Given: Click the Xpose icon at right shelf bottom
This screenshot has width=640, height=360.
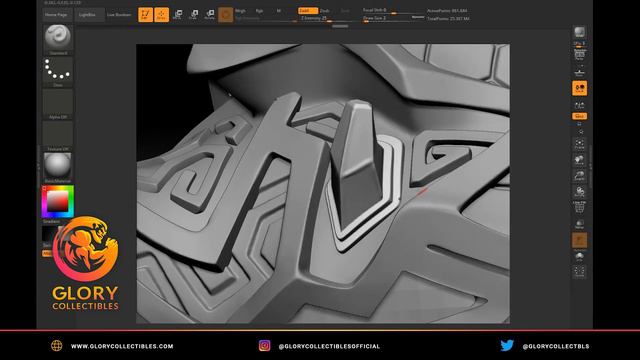Looking at the screenshot, I should (x=579, y=272).
